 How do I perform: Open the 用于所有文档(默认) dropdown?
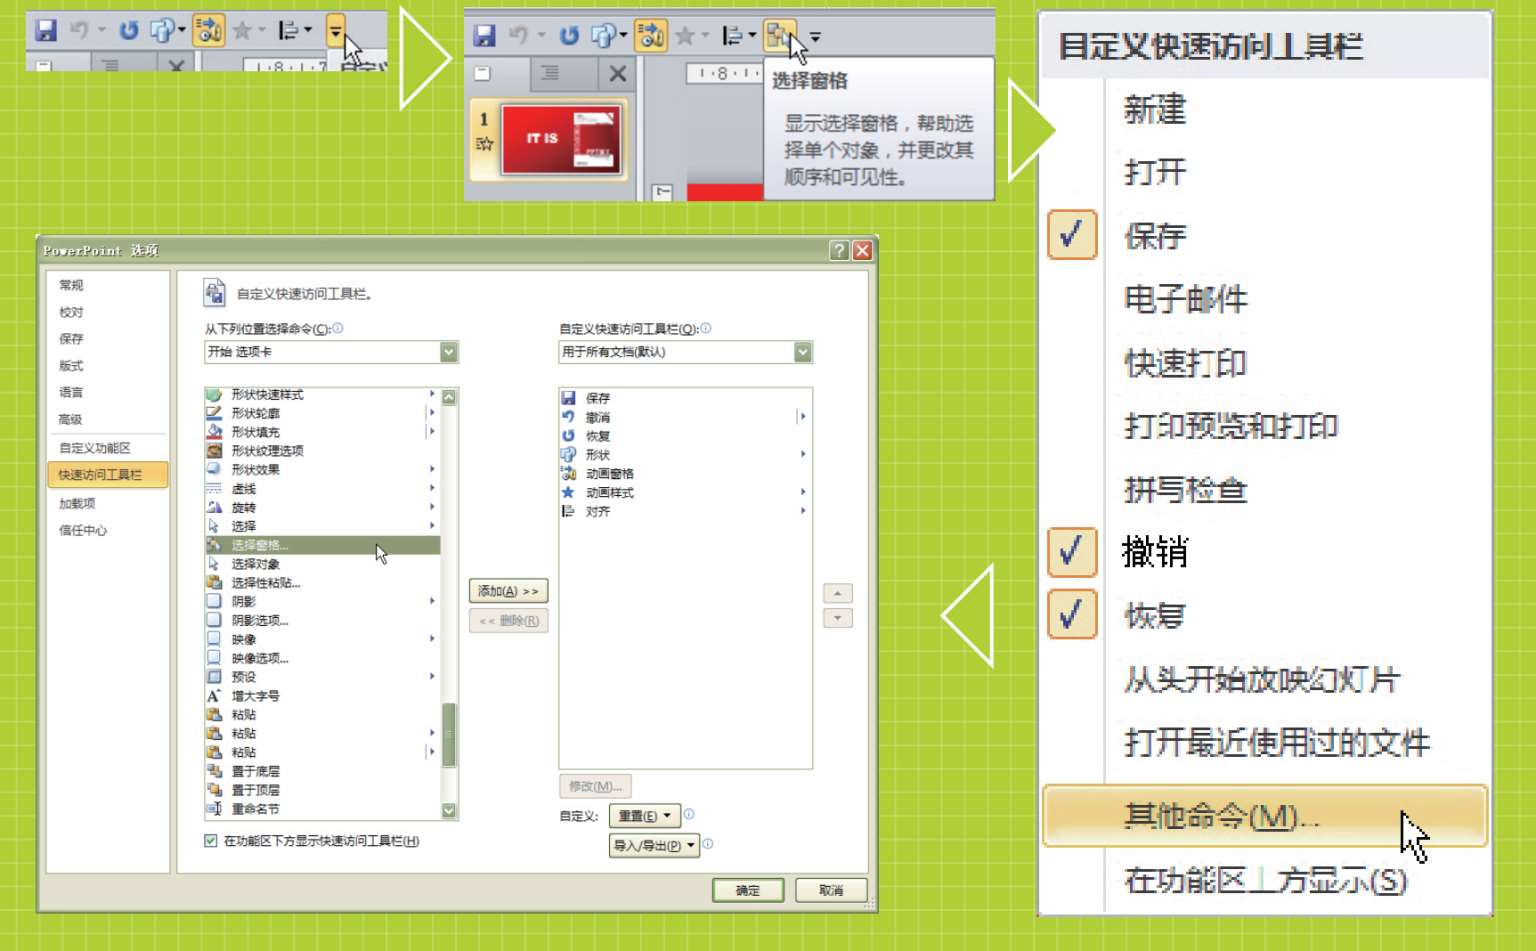tap(803, 352)
